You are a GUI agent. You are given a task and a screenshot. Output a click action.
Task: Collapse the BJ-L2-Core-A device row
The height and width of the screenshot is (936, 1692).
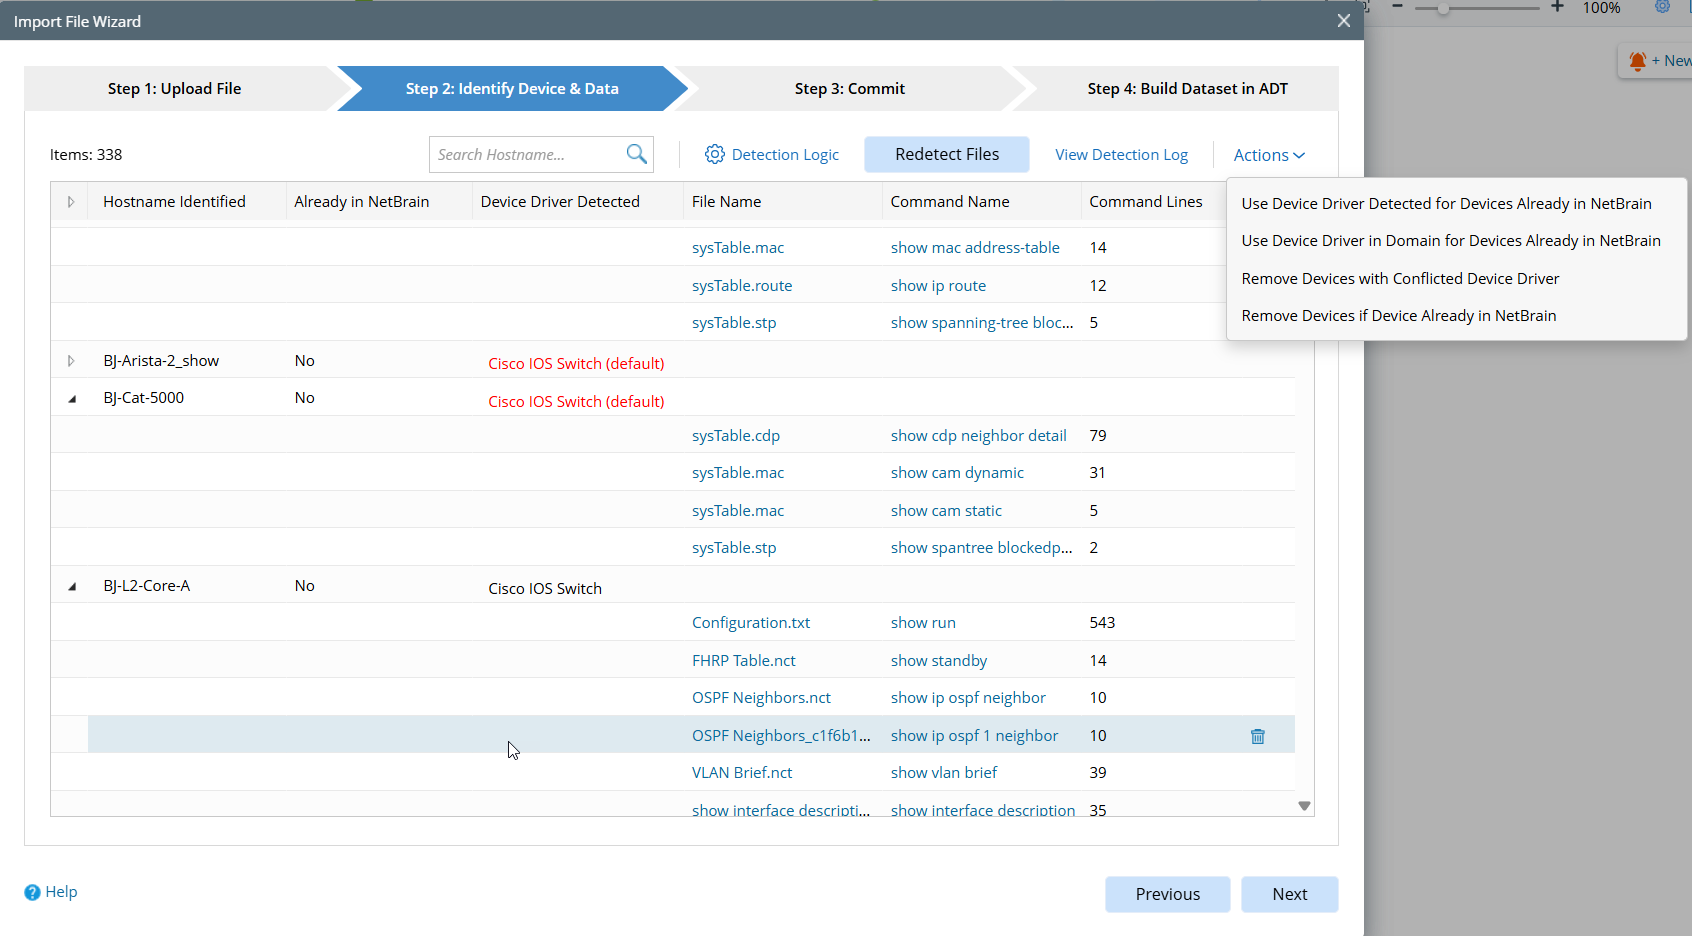coord(71,587)
